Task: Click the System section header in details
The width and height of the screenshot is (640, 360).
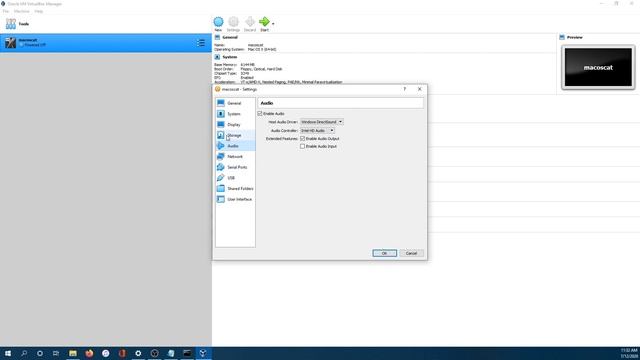Action: [x=229, y=57]
